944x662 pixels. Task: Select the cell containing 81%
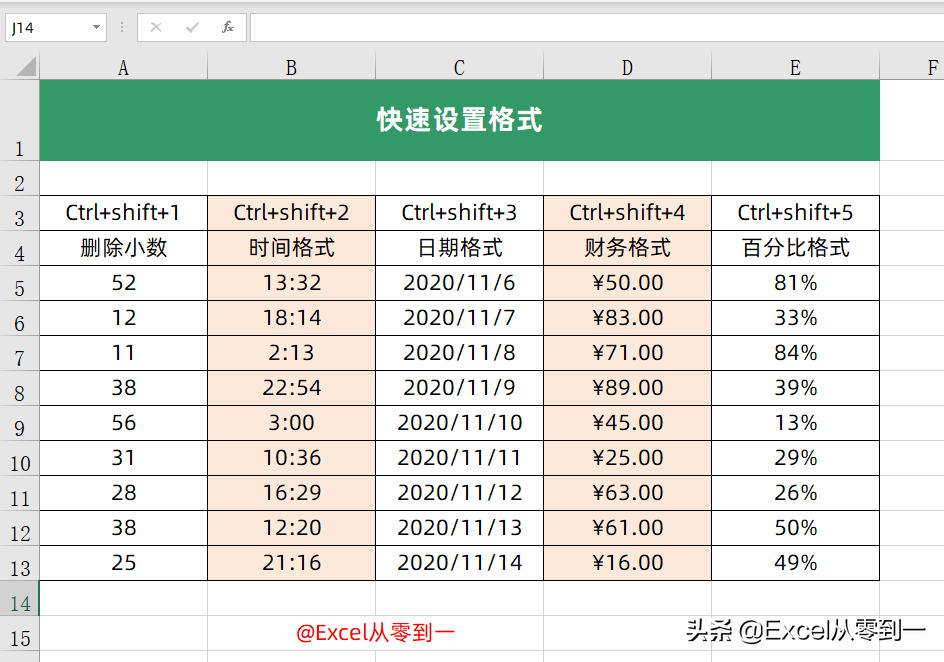tap(794, 282)
